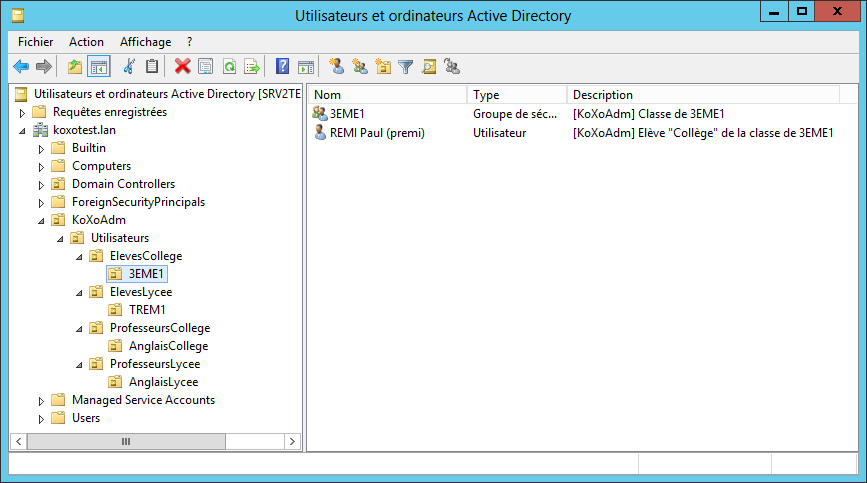Screen dimensions: 867x483
Task: Create a new group with toolbar icon
Action: point(360,67)
